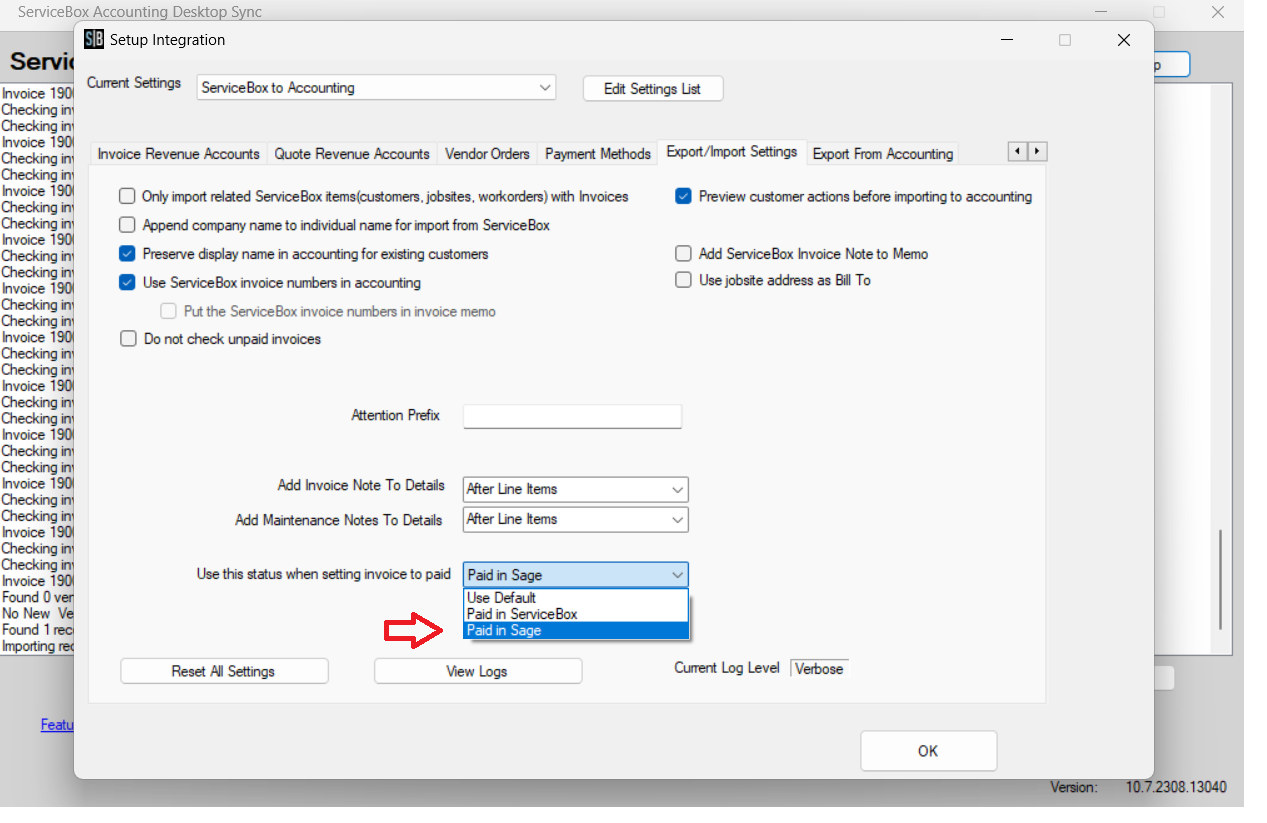Check Put the ServiceBox invoice numbers in invoice memo

coord(168,312)
